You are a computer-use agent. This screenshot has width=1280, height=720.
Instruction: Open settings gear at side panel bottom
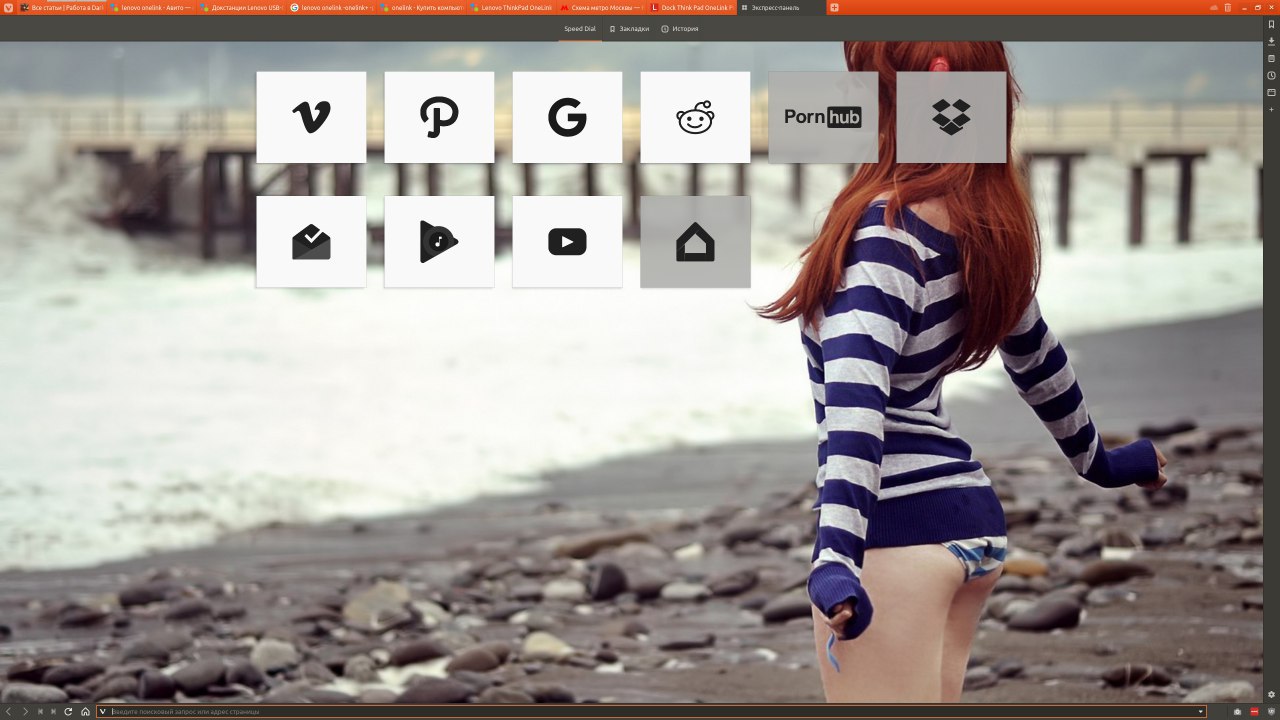pyautogui.click(x=1271, y=694)
